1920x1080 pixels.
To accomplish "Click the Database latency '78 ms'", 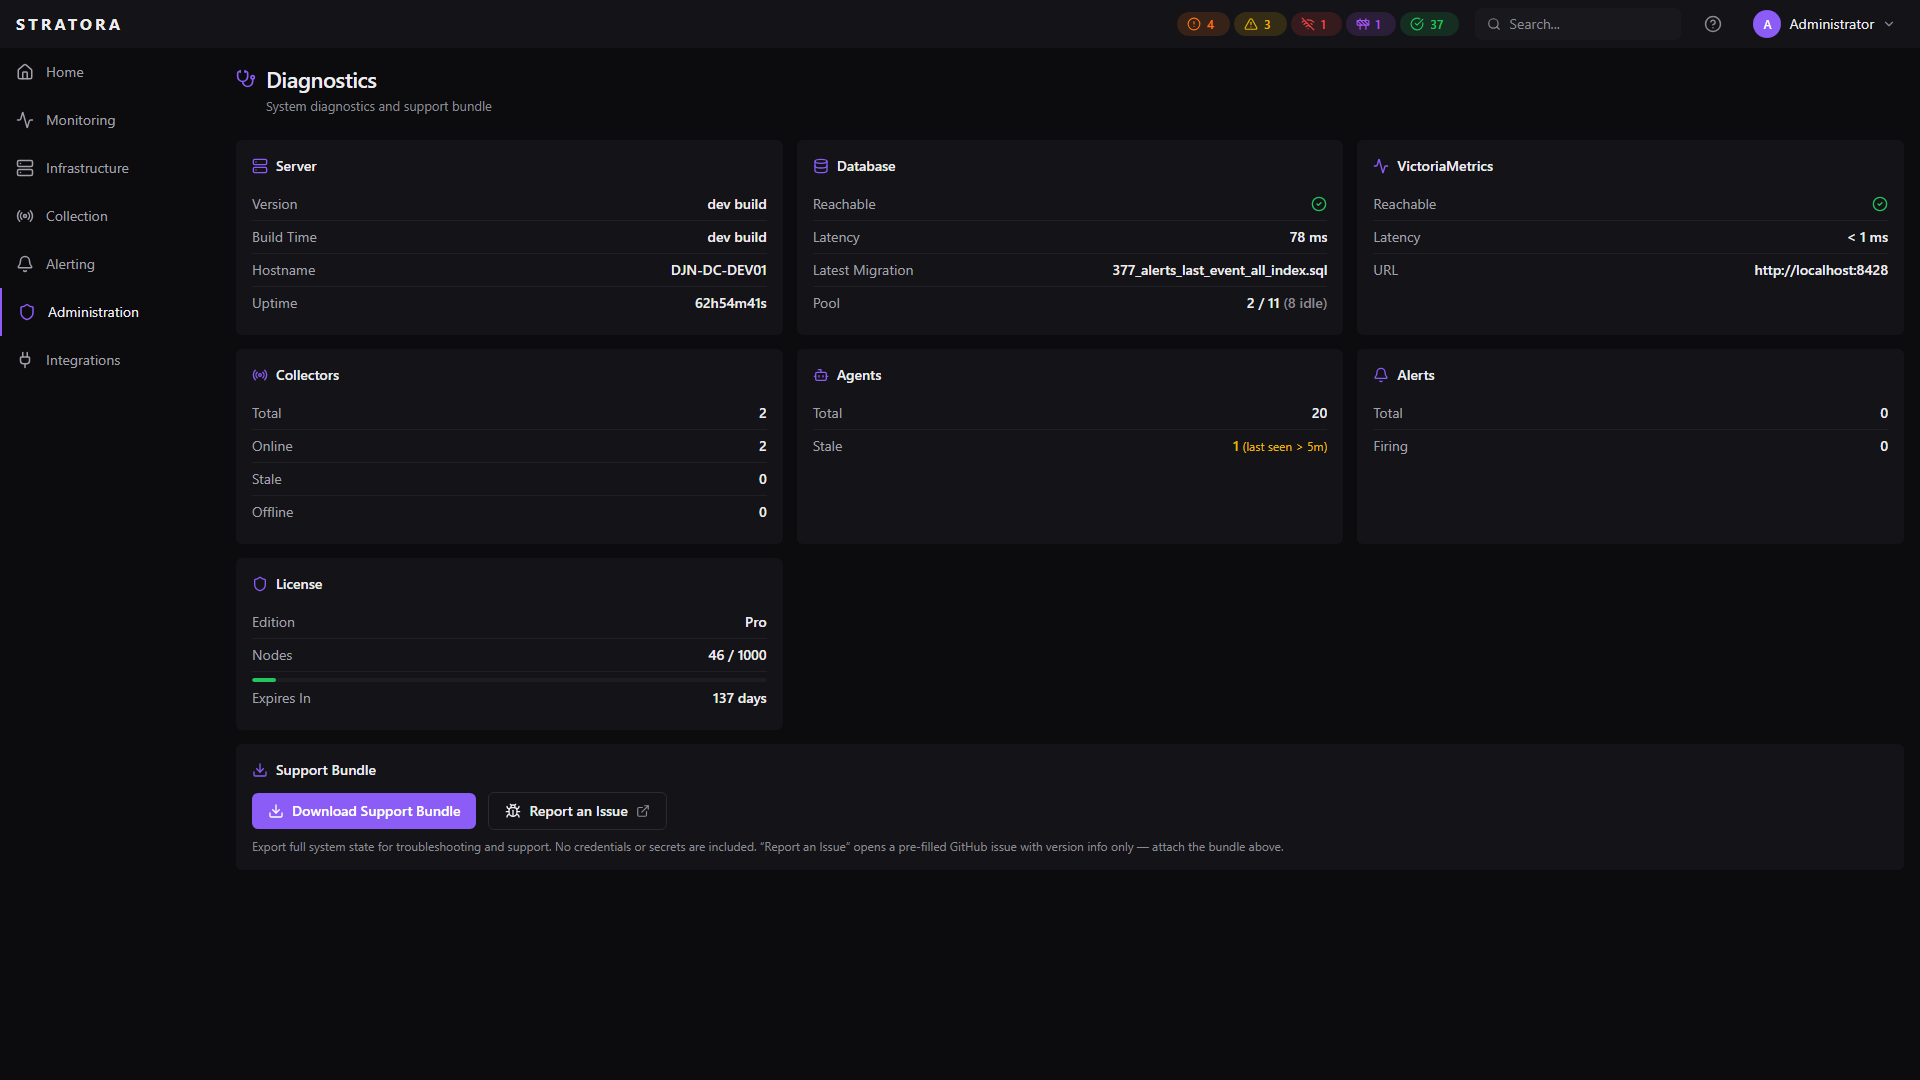I will 1309,237.
